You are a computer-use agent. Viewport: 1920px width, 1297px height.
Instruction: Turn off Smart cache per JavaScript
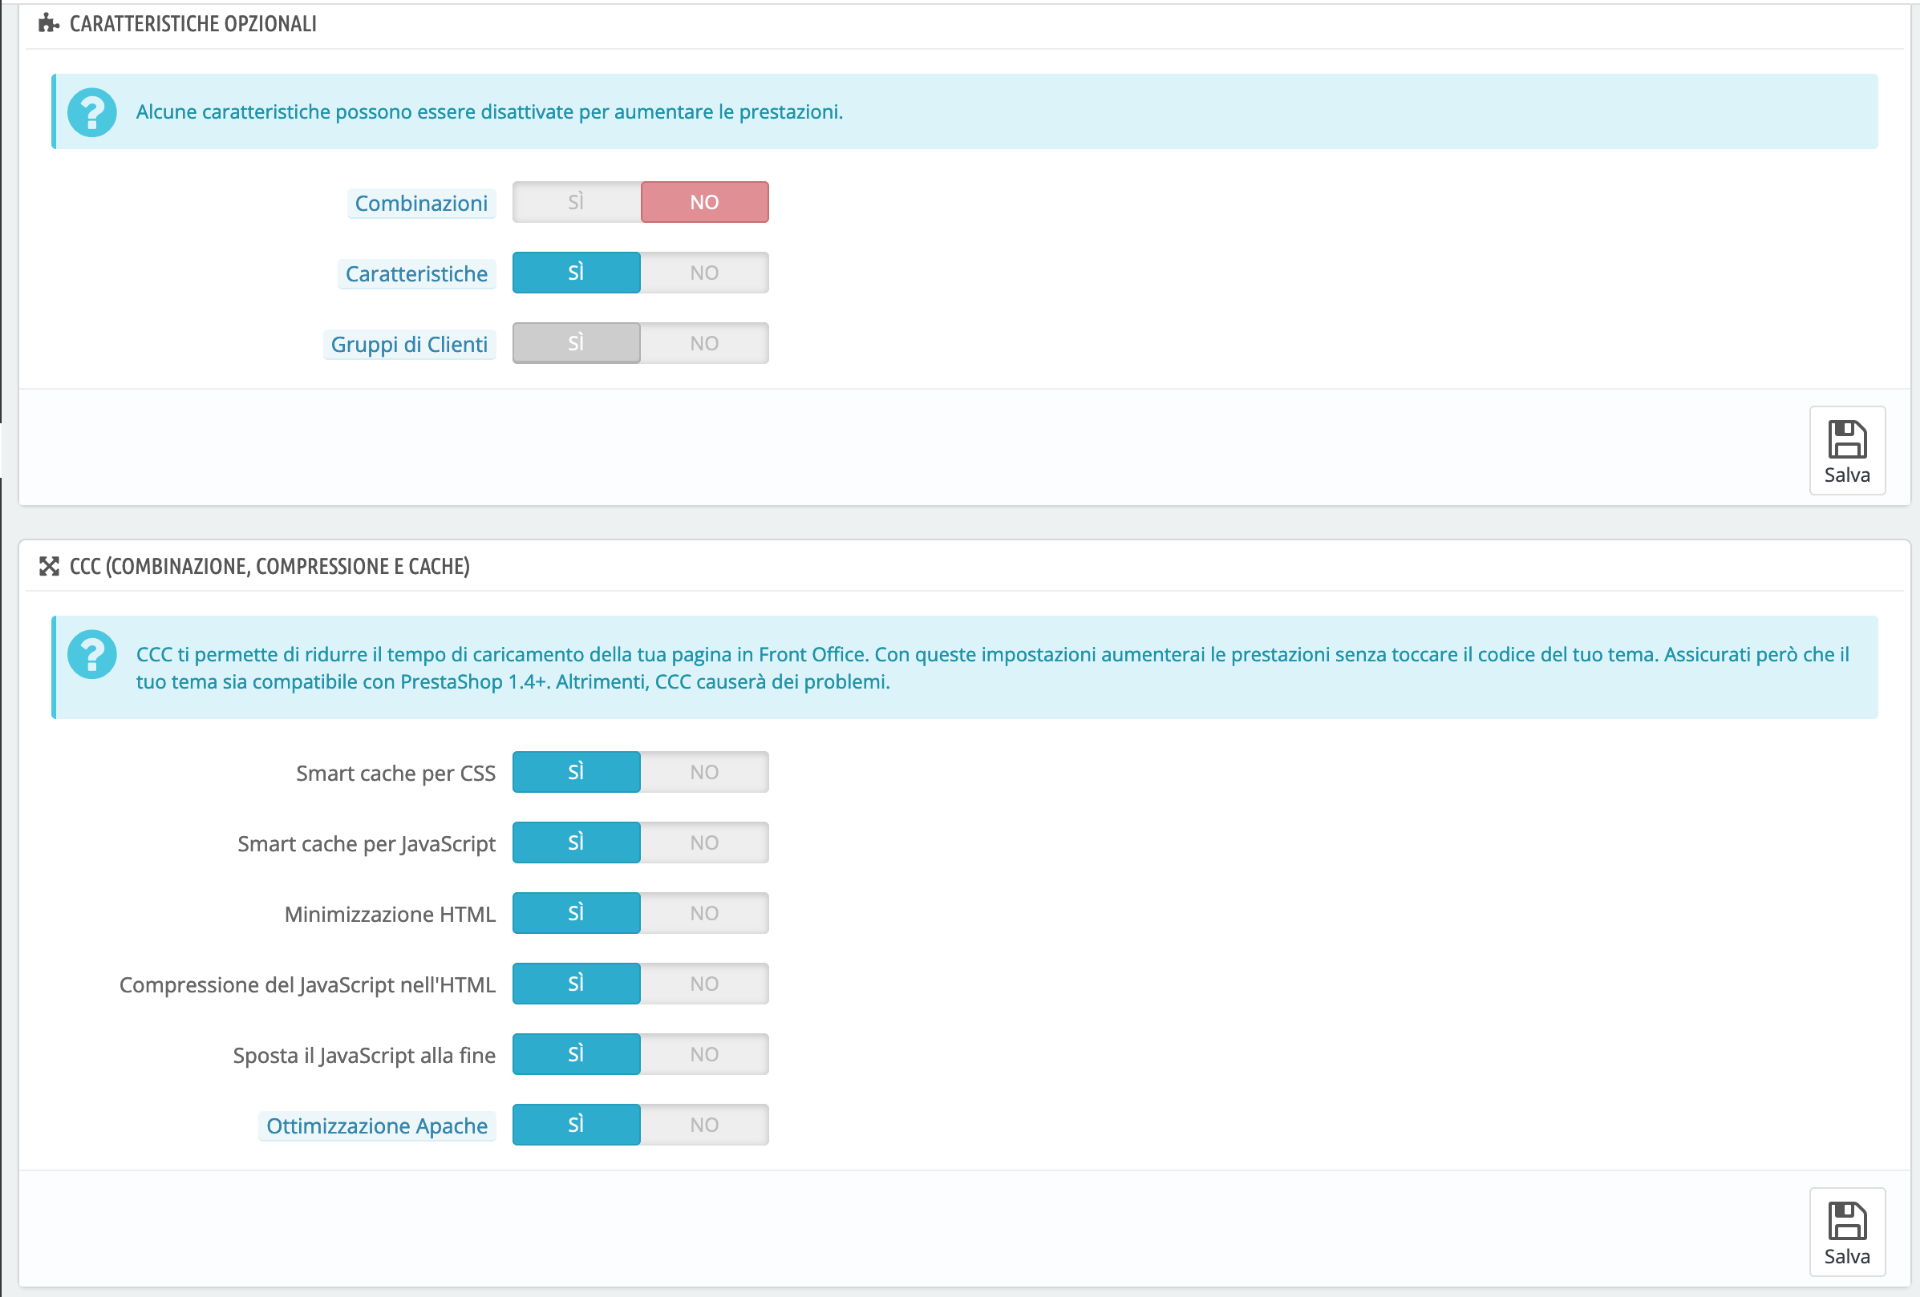click(x=704, y=843)
